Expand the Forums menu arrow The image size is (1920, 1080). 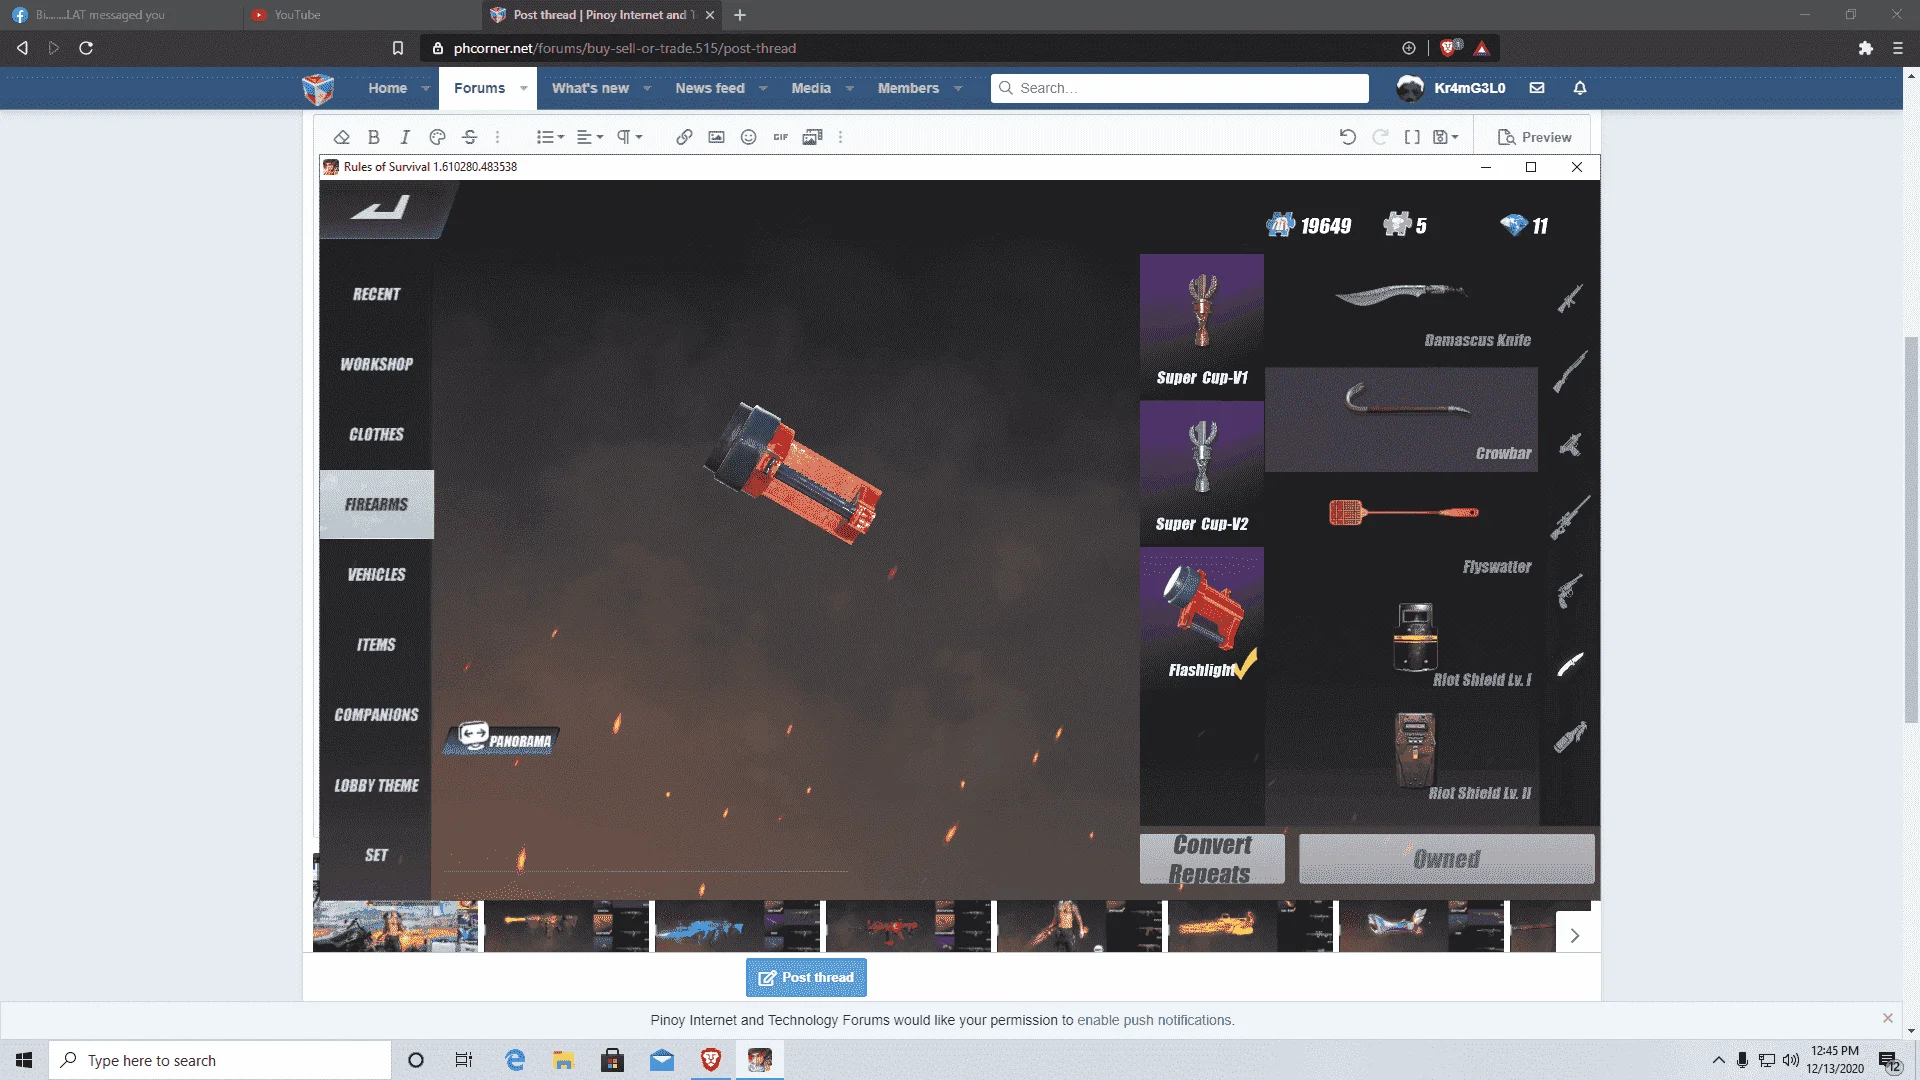click(524, 88)
